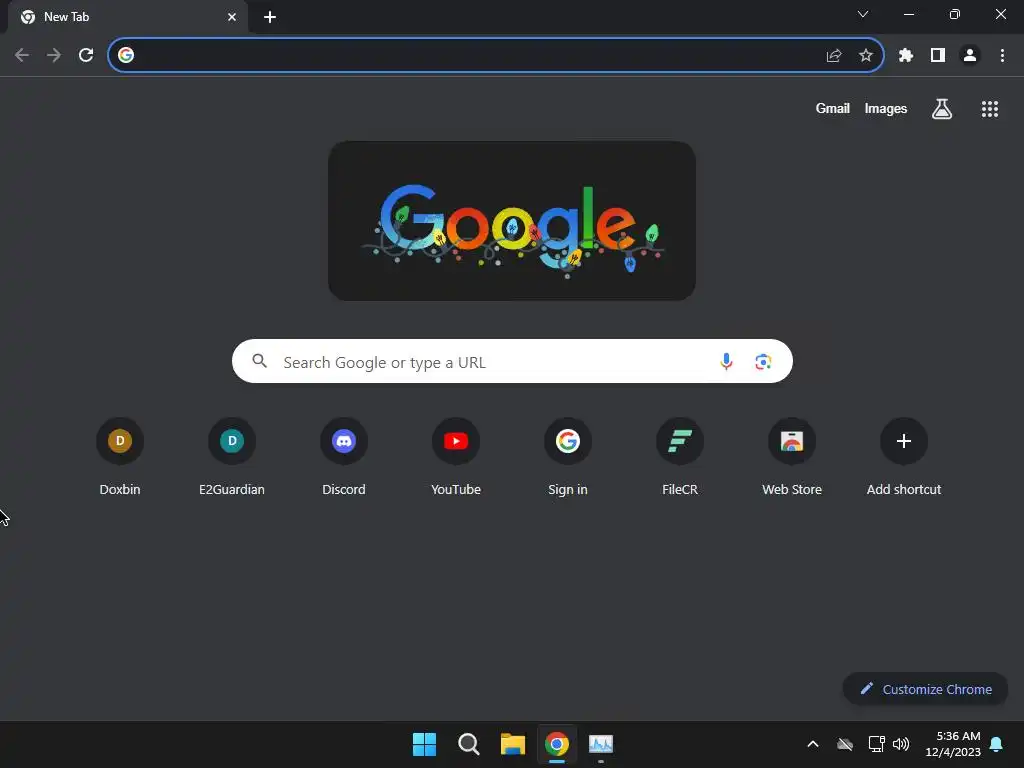Open Chrome's three-dot menu

pyautogui.click(x=1002, y=56)
